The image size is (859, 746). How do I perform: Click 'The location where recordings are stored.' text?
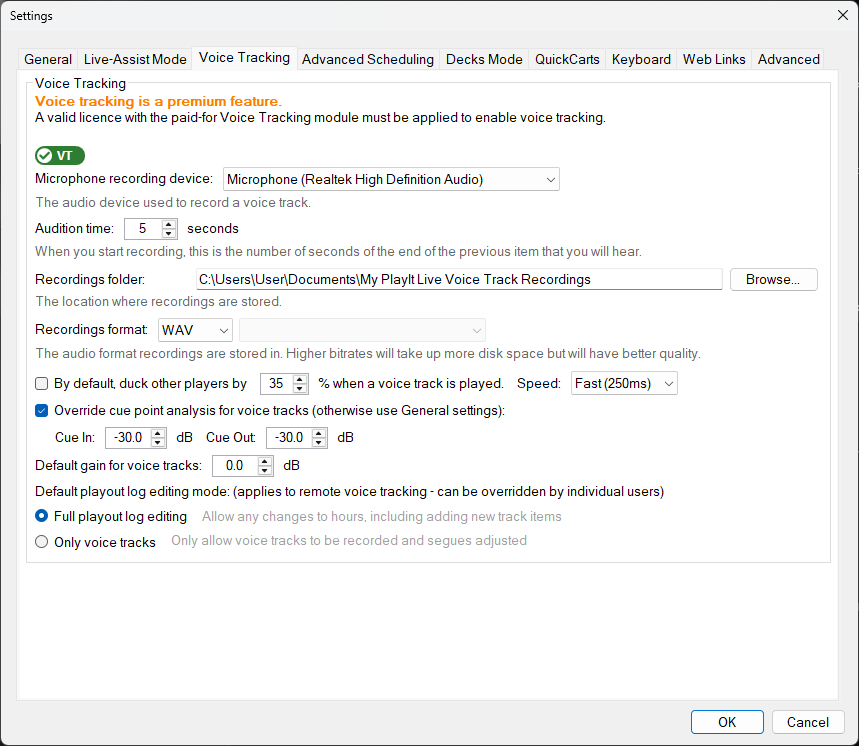point(158,301)
